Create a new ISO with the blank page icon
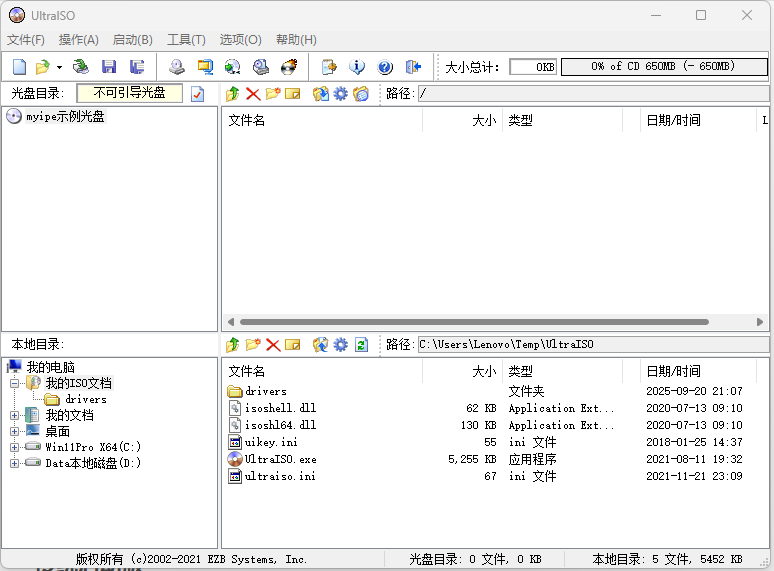 (19, 67)
